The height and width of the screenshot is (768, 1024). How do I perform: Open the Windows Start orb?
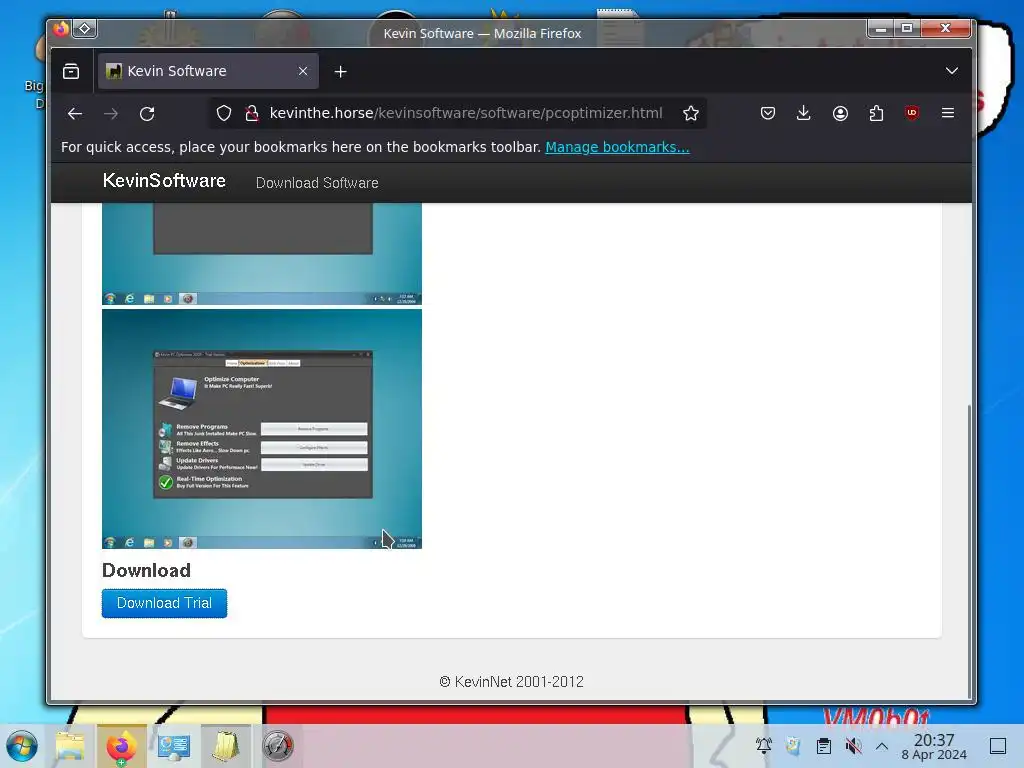[x=22, y=746]
